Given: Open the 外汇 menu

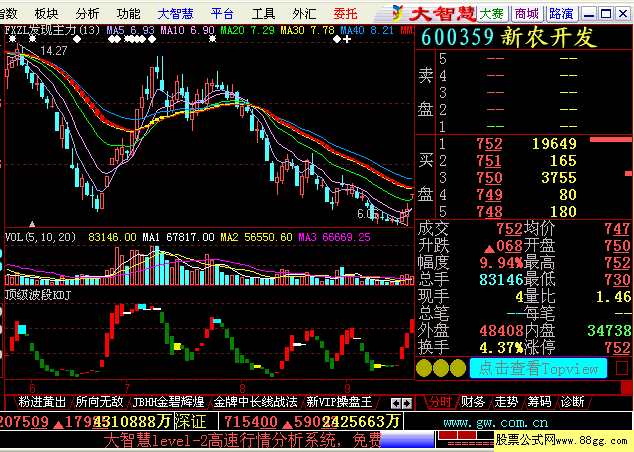Looking at the screenshot, I should coord(304,14).
